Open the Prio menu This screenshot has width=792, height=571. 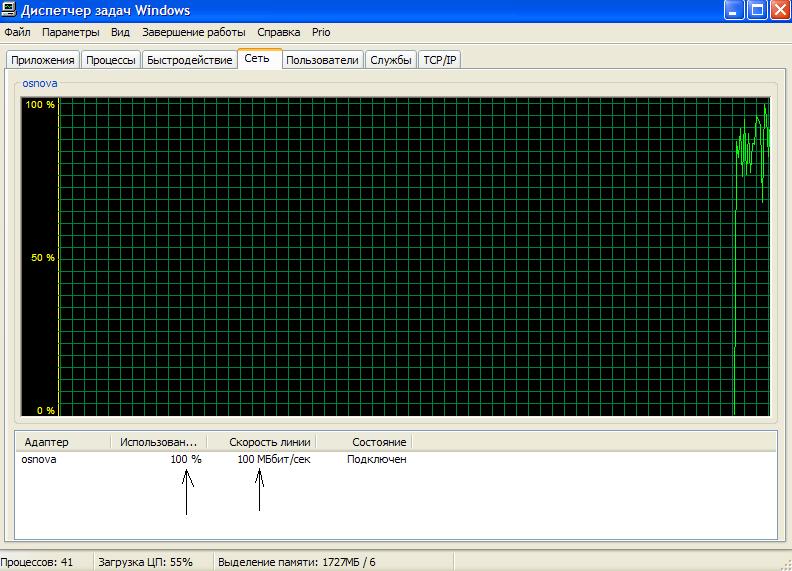[321, 32]
